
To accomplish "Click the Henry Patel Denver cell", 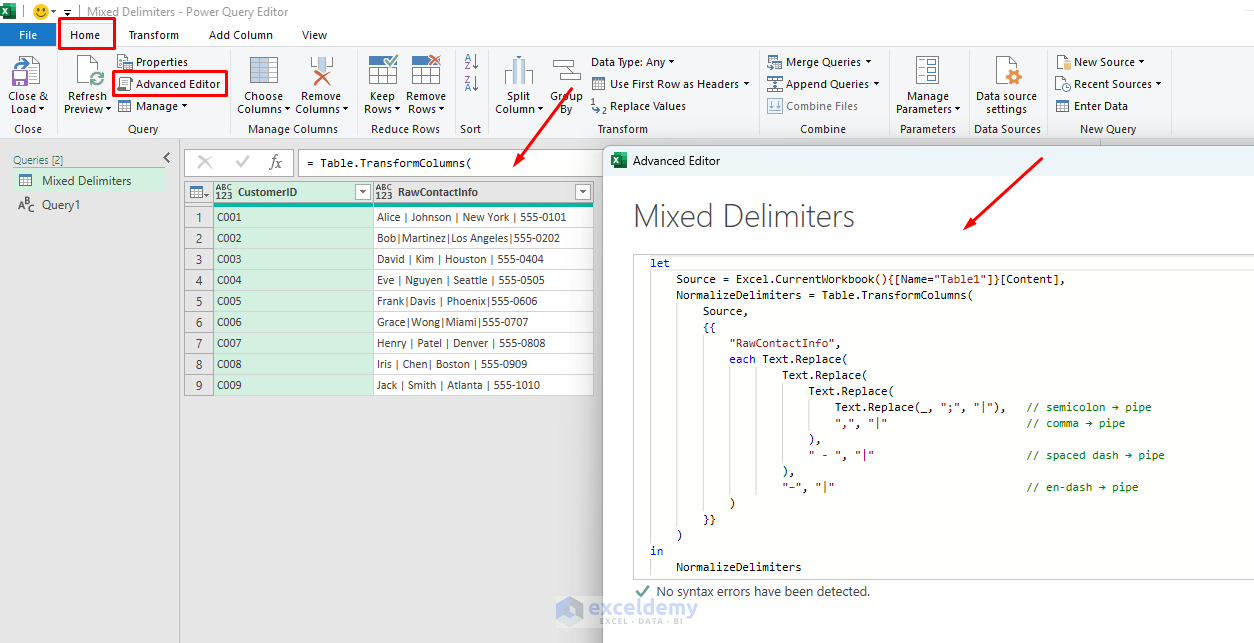I will (483, 343).
